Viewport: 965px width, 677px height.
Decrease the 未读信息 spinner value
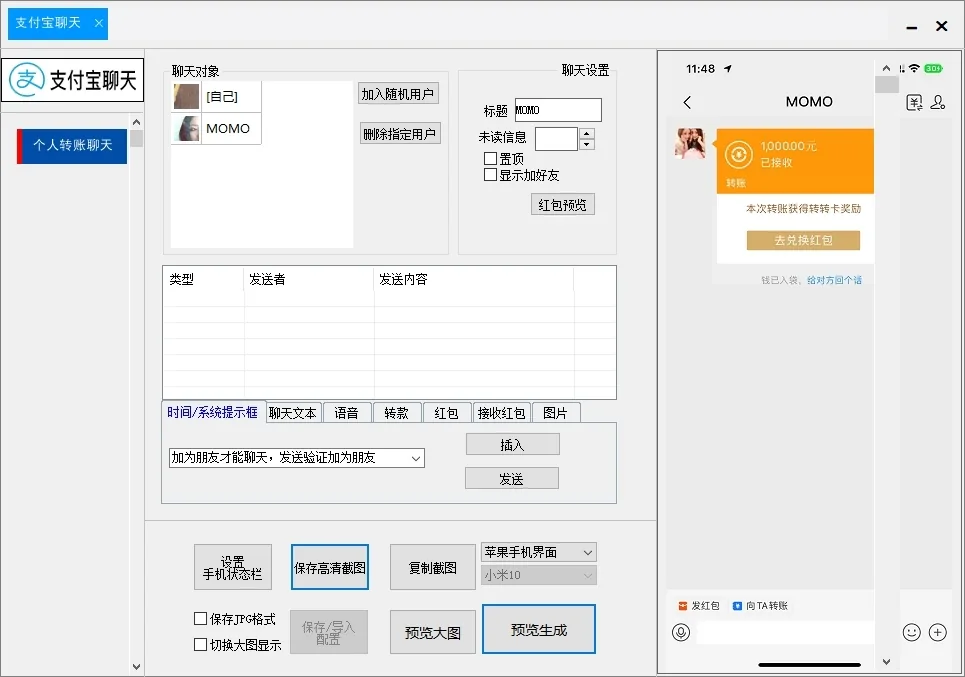coord(587,145)
